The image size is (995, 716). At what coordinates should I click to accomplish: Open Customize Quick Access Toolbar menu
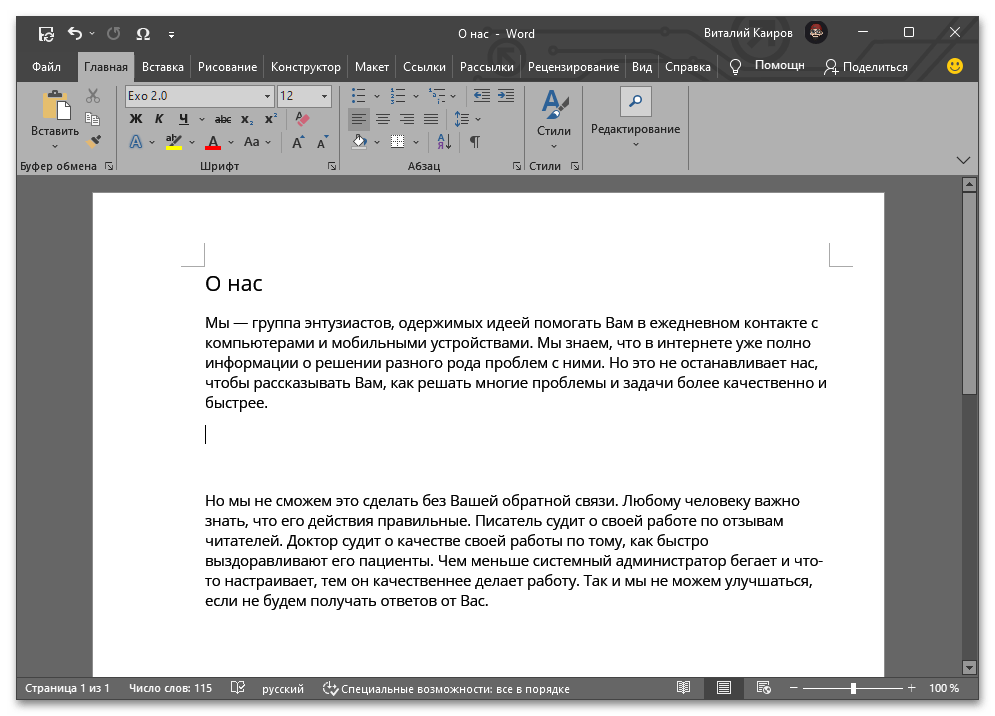click(171, 34)
